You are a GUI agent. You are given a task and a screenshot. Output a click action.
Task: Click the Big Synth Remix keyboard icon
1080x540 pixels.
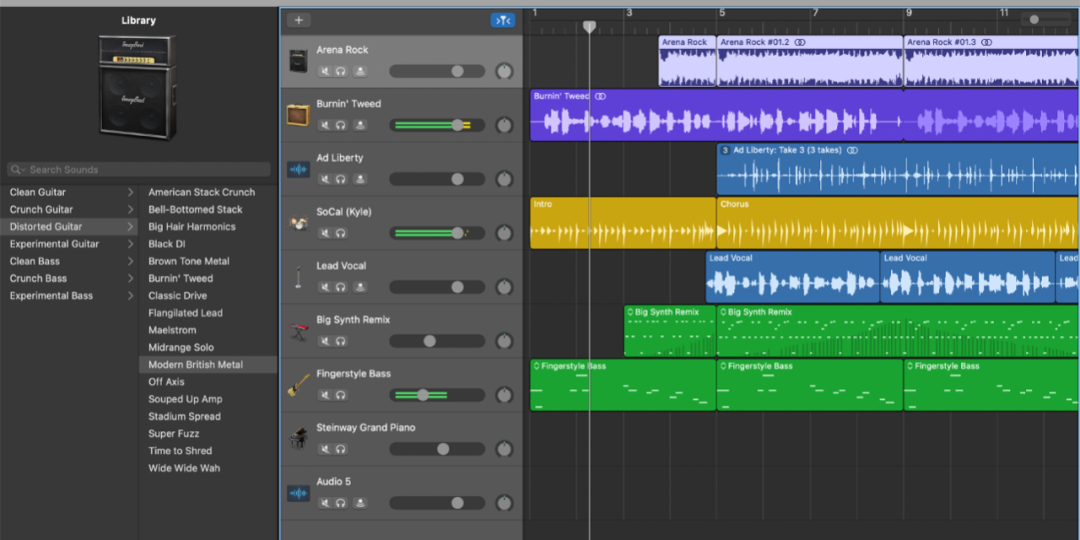click(x=298, y=331)
